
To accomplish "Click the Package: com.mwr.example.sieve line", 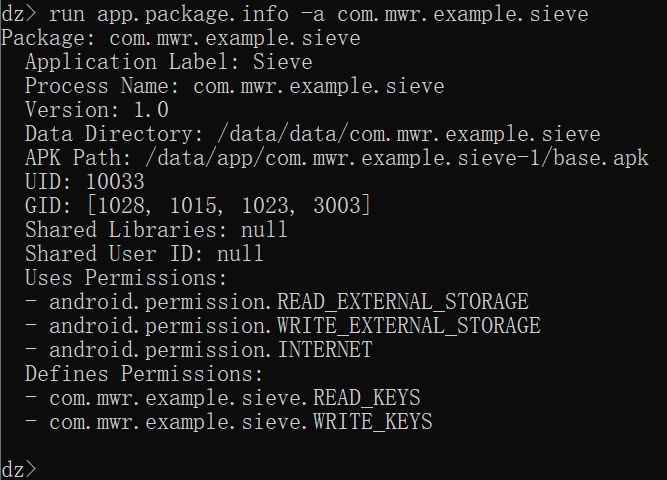I will click(181, 38).
